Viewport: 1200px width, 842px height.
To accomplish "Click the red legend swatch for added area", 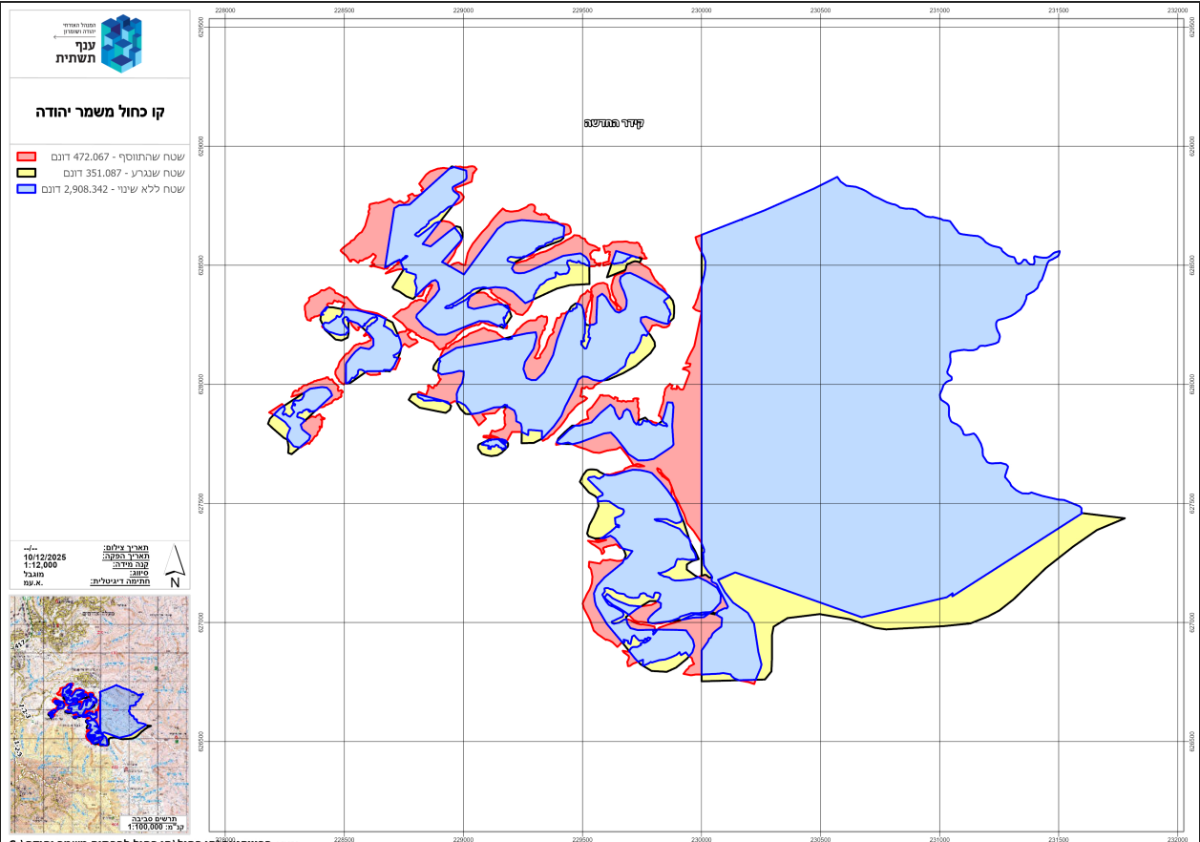I will [27, 157].
